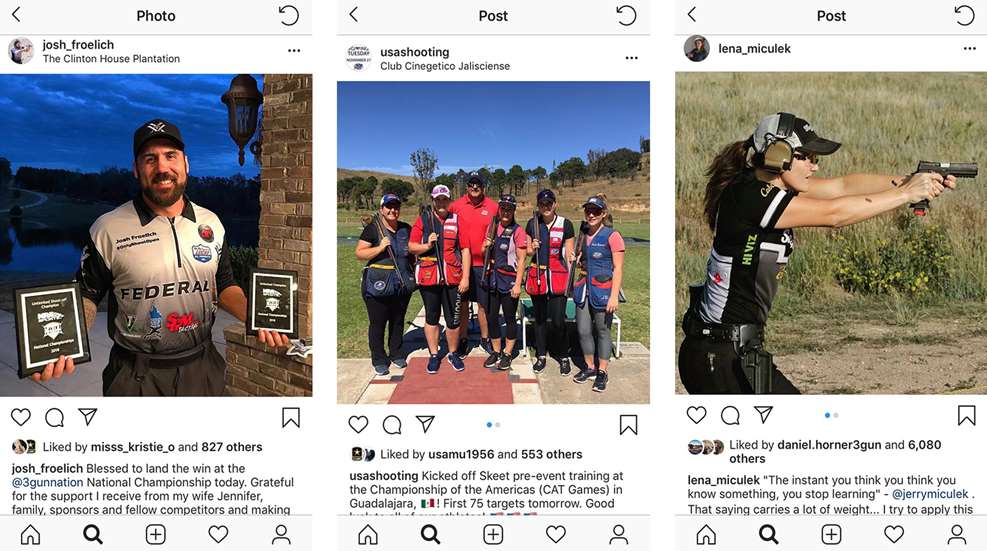Open the options menu for the josh_froelich post

[294, 50]
